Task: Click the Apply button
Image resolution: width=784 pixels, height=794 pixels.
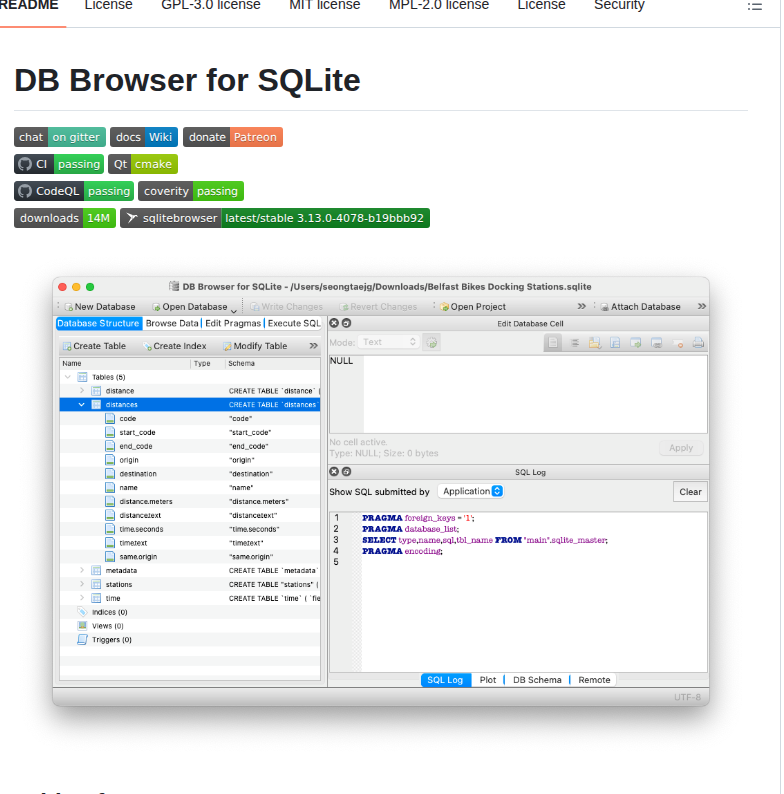Action: pyautogui.click(x=681, y=448)
